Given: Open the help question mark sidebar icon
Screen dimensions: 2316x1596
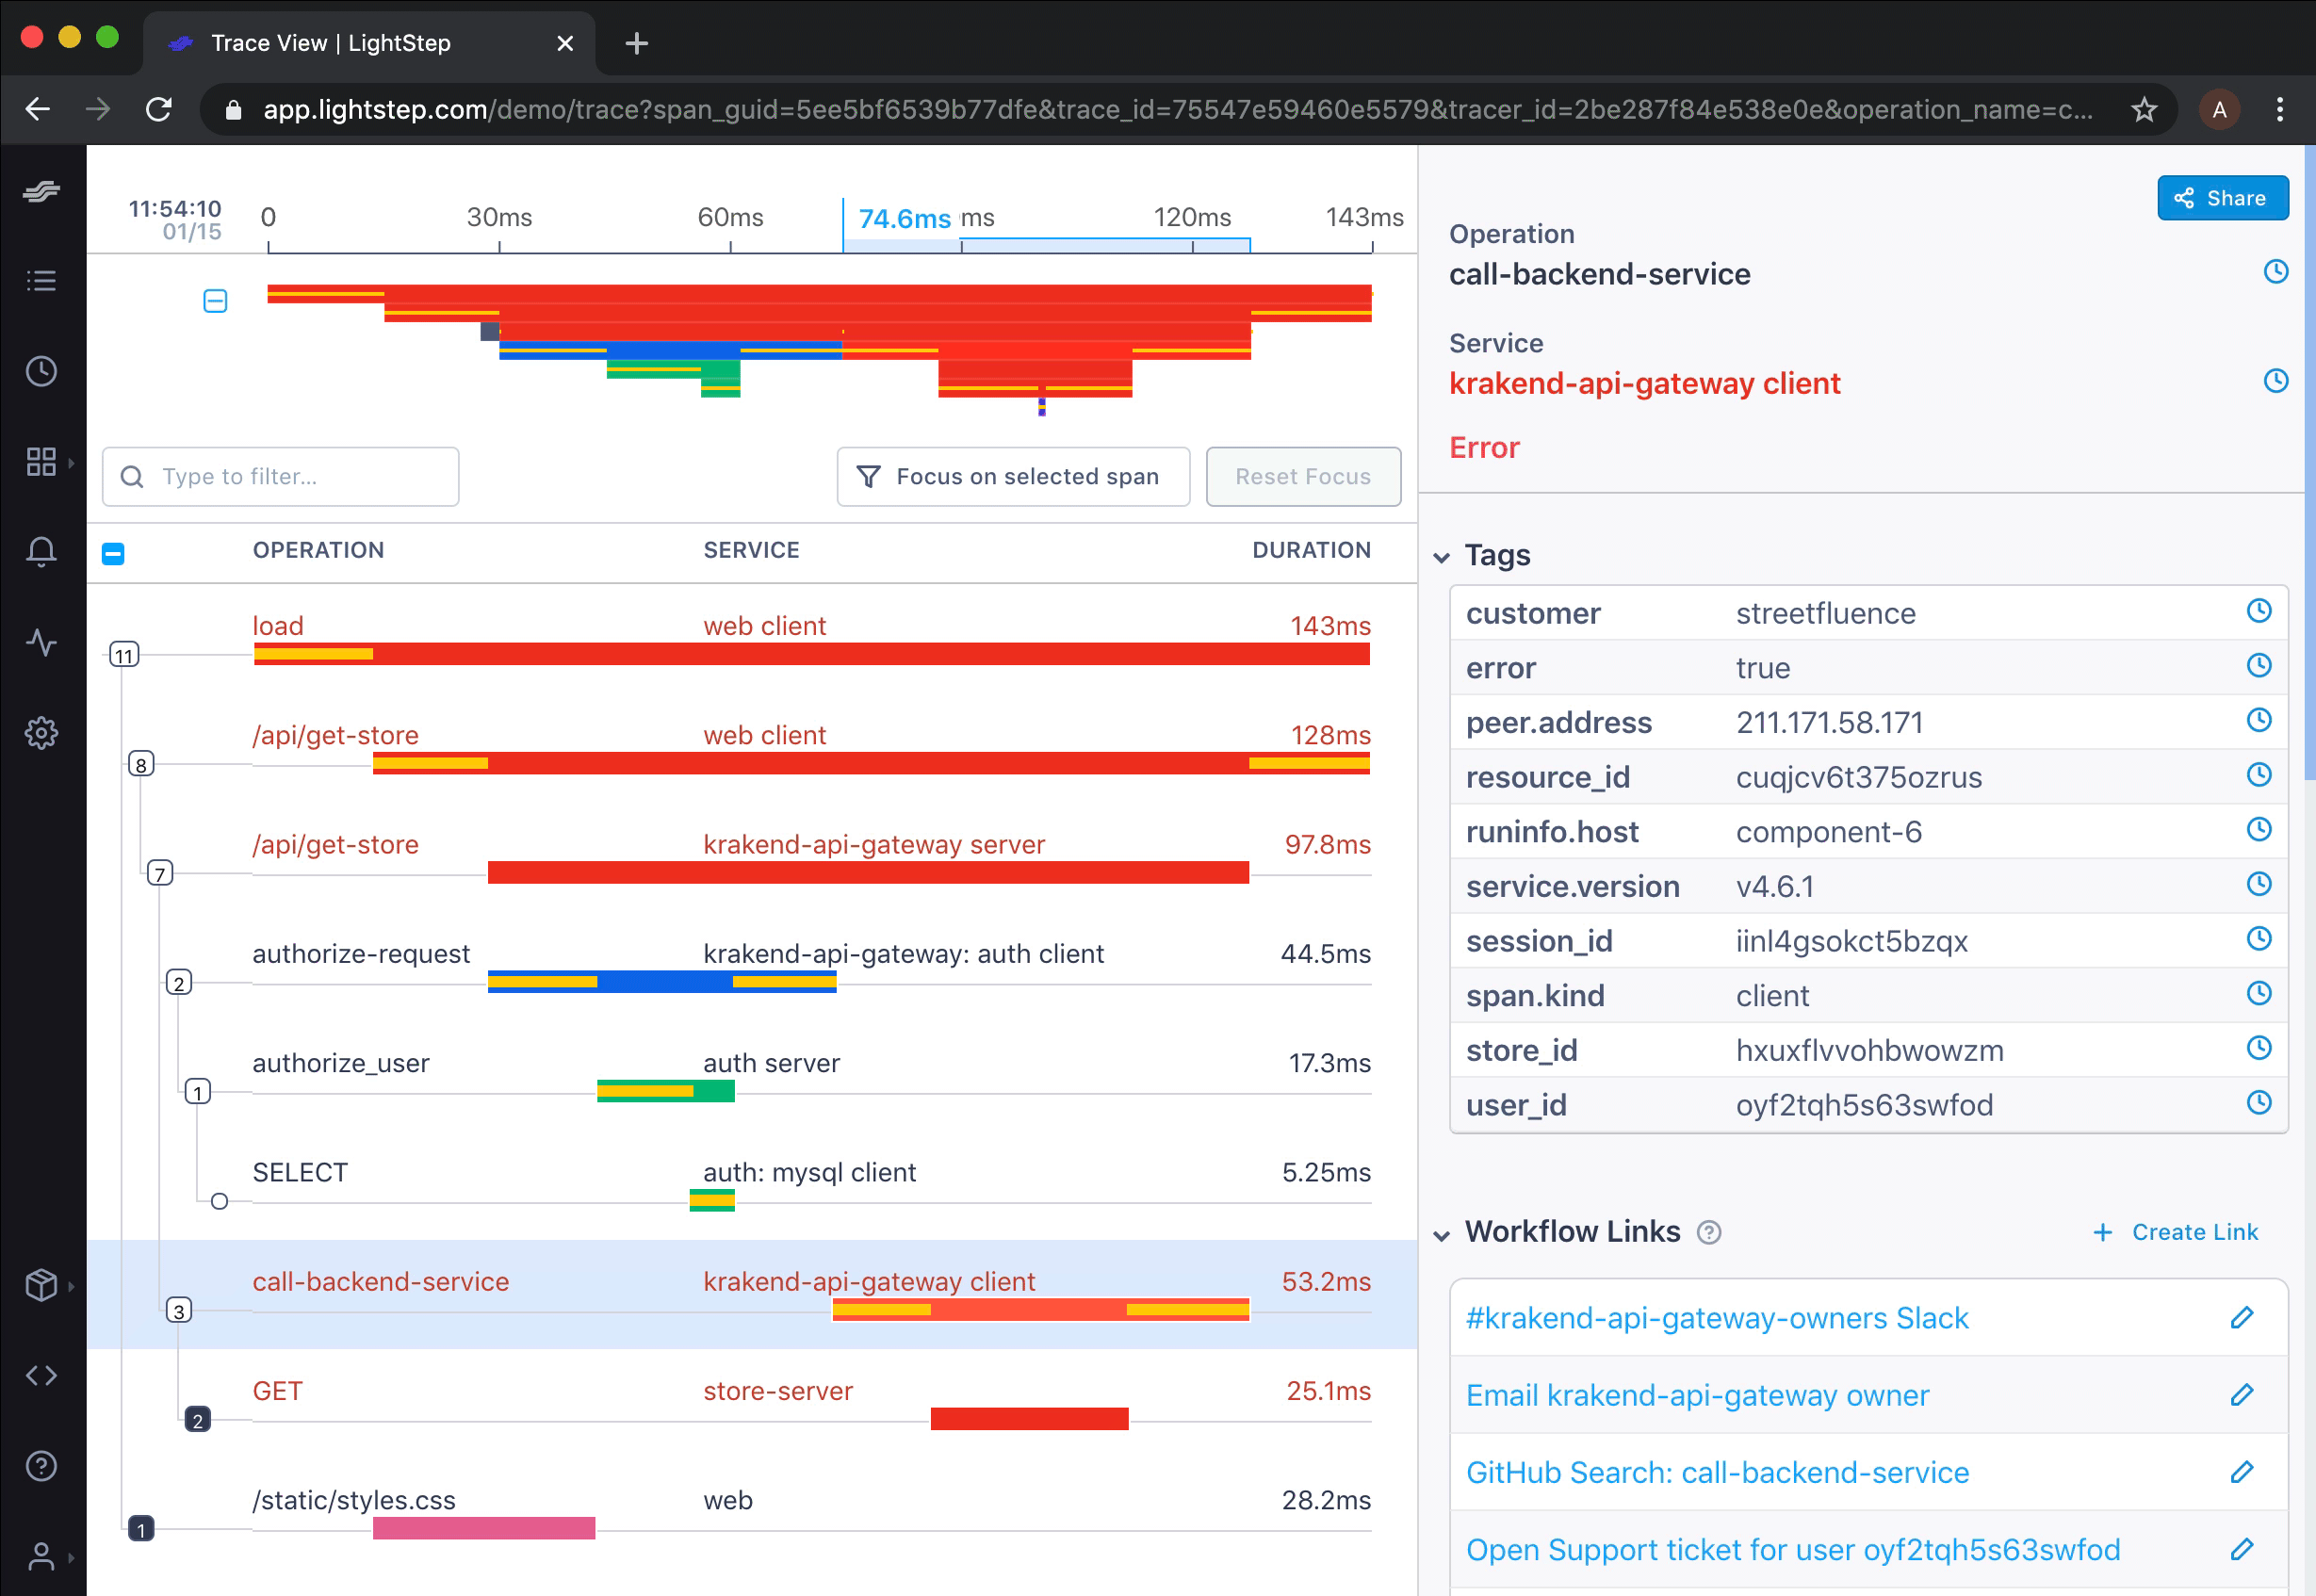Looking at the screenshot, I should pos(41,1466).
